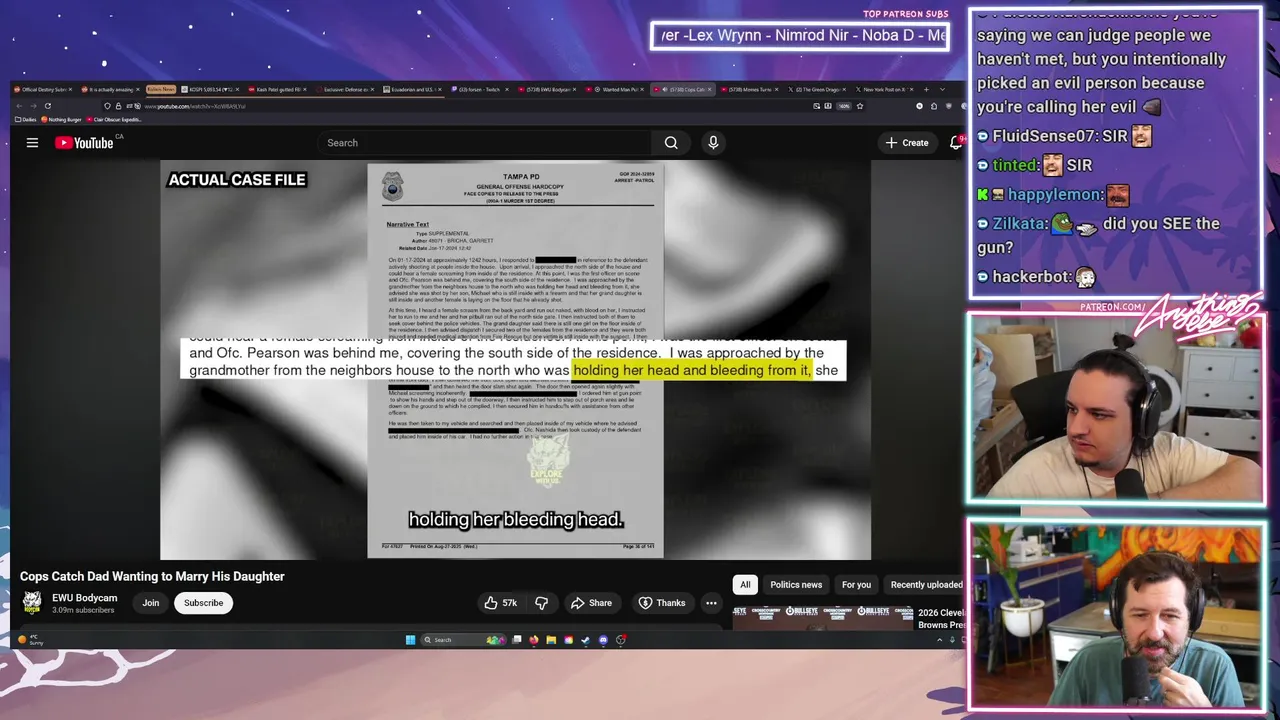The image size is (1280, 720).
Task: Like the video (57k thumbs up)
Action: pyautogui.click(x=500, y=603)
